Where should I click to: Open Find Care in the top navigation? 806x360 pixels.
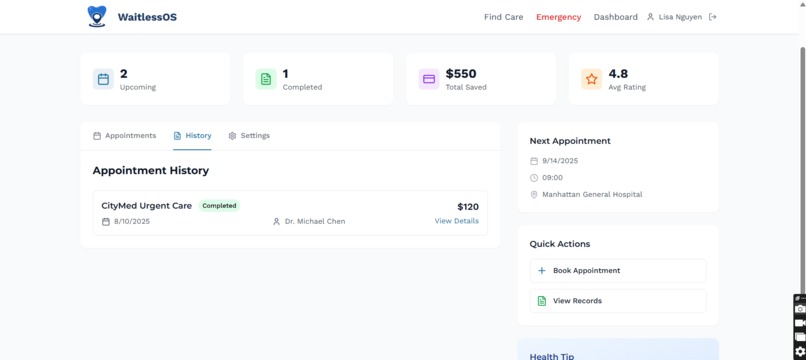pyautogui.click(x=503, y=17)
